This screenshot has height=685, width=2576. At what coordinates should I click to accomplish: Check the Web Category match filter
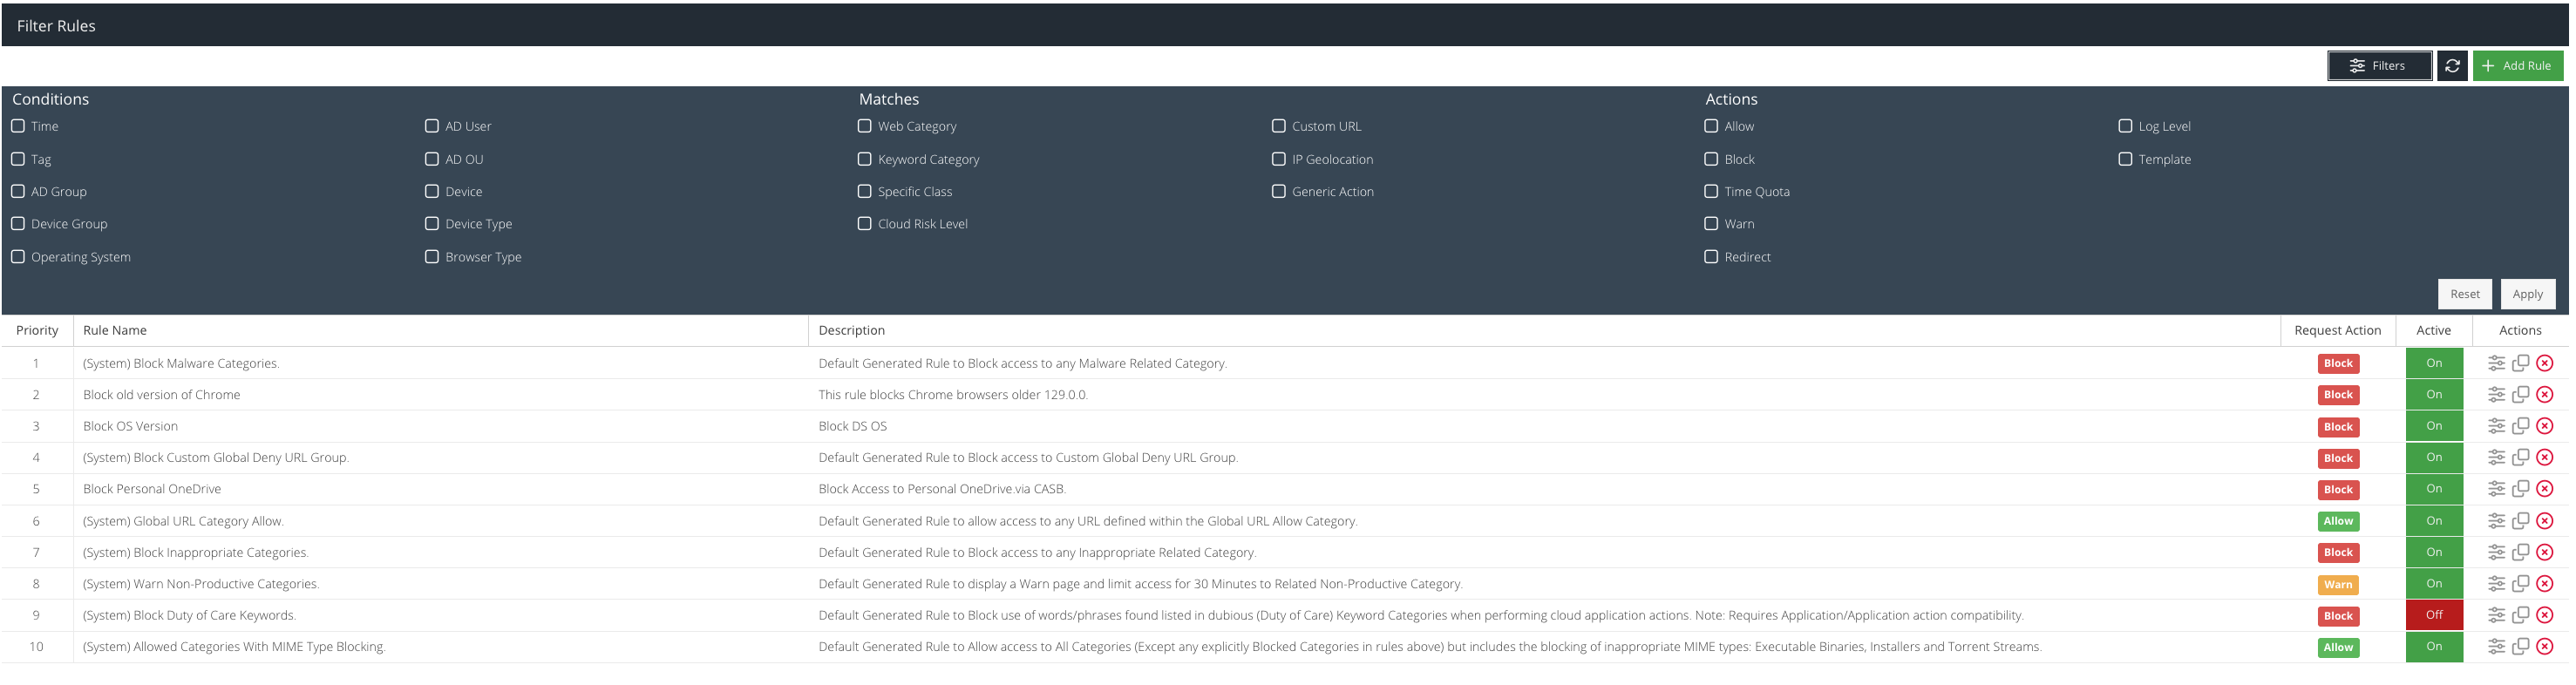pos(865,126)
